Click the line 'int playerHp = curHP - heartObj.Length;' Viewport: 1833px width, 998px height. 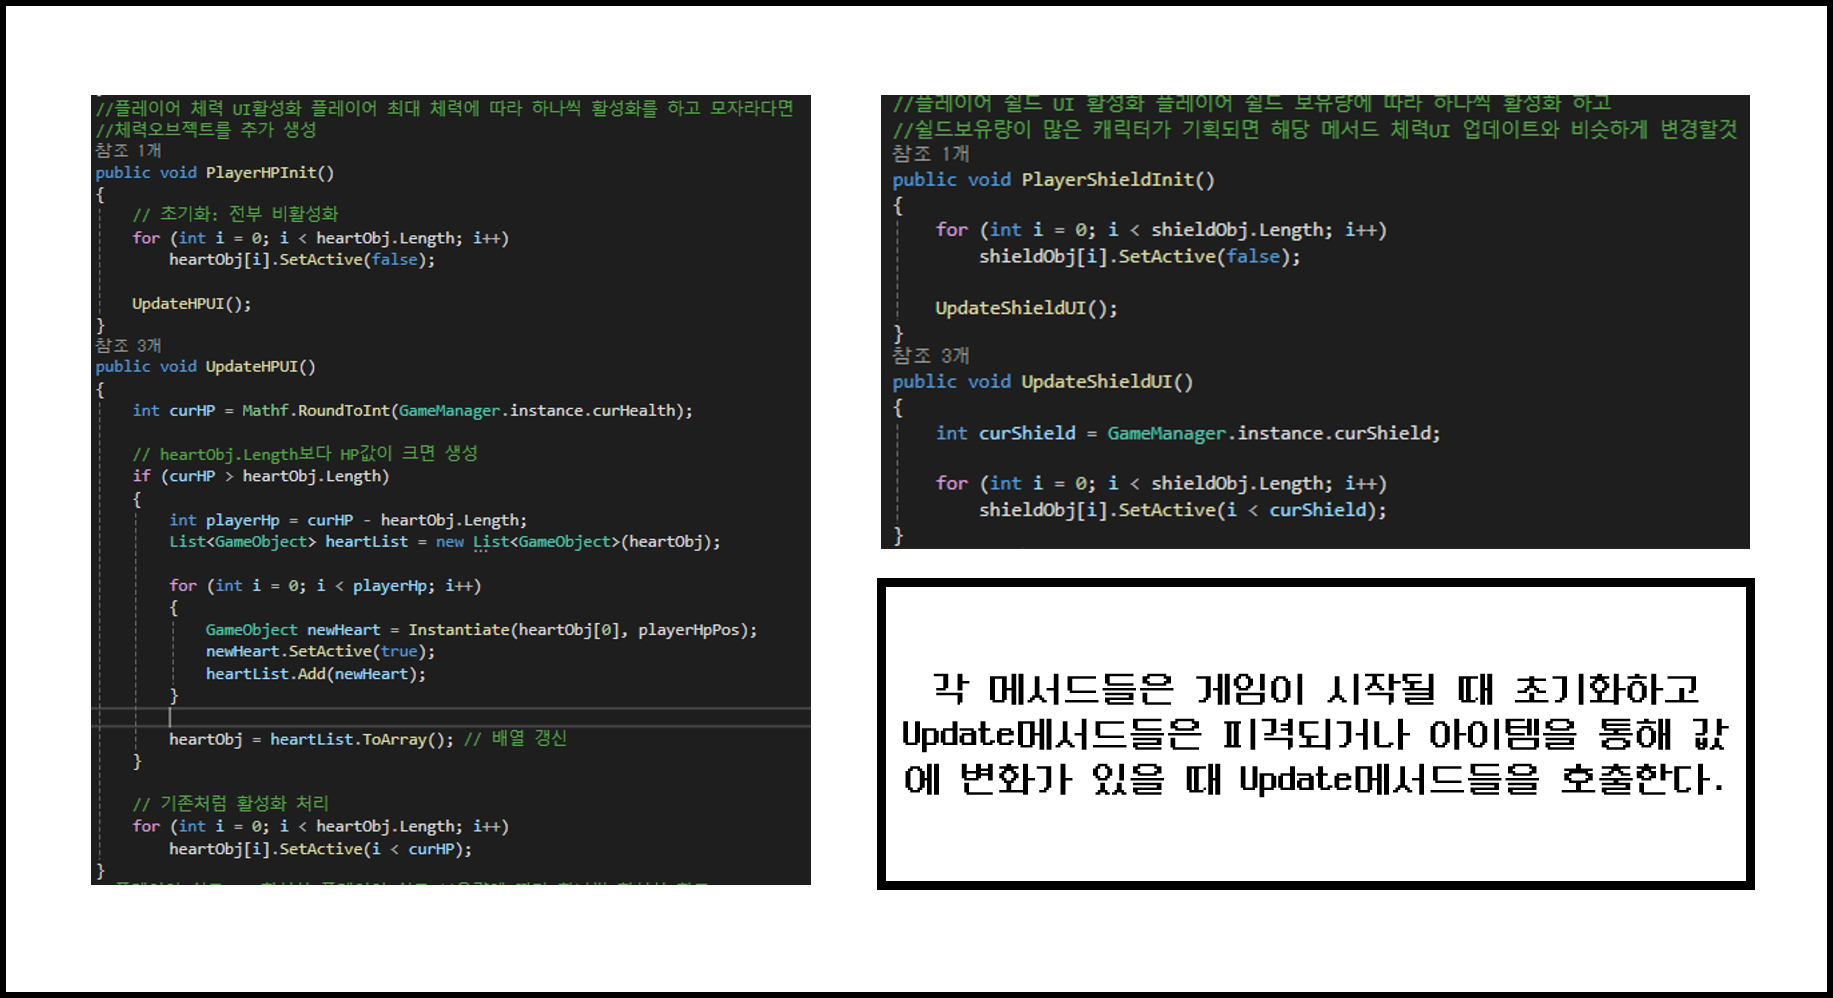348,520
